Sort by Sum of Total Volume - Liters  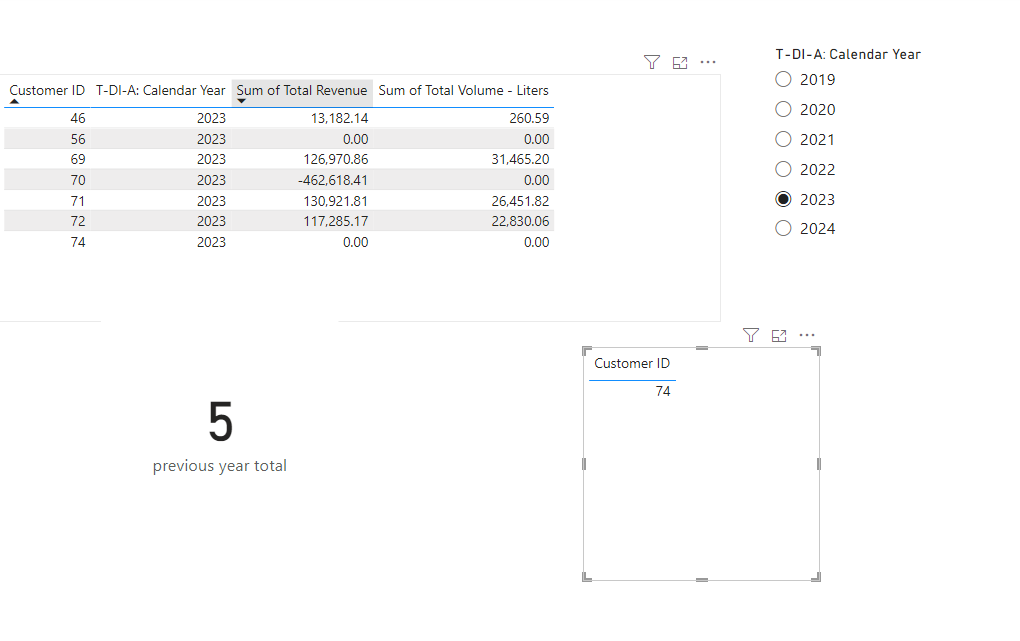(x=464, y=90)
